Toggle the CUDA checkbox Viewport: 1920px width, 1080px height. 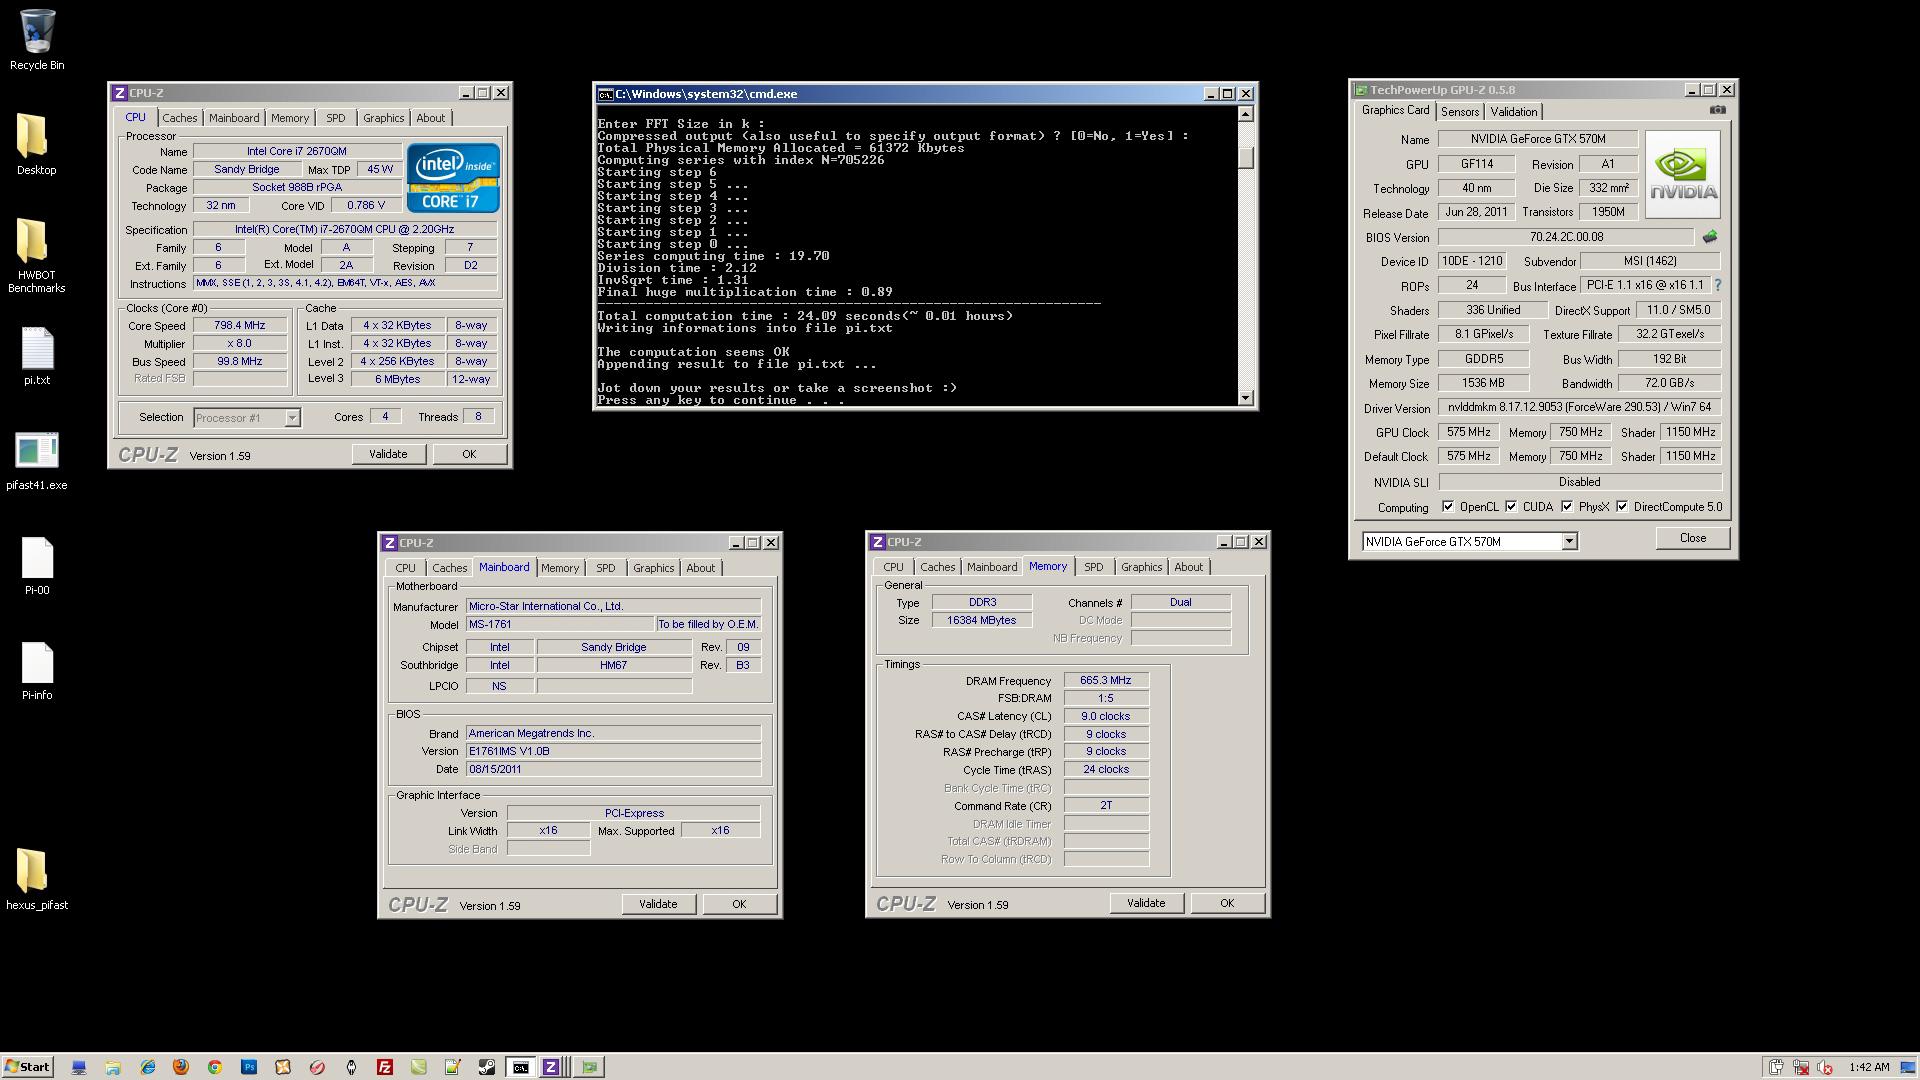click(1511, 507)
